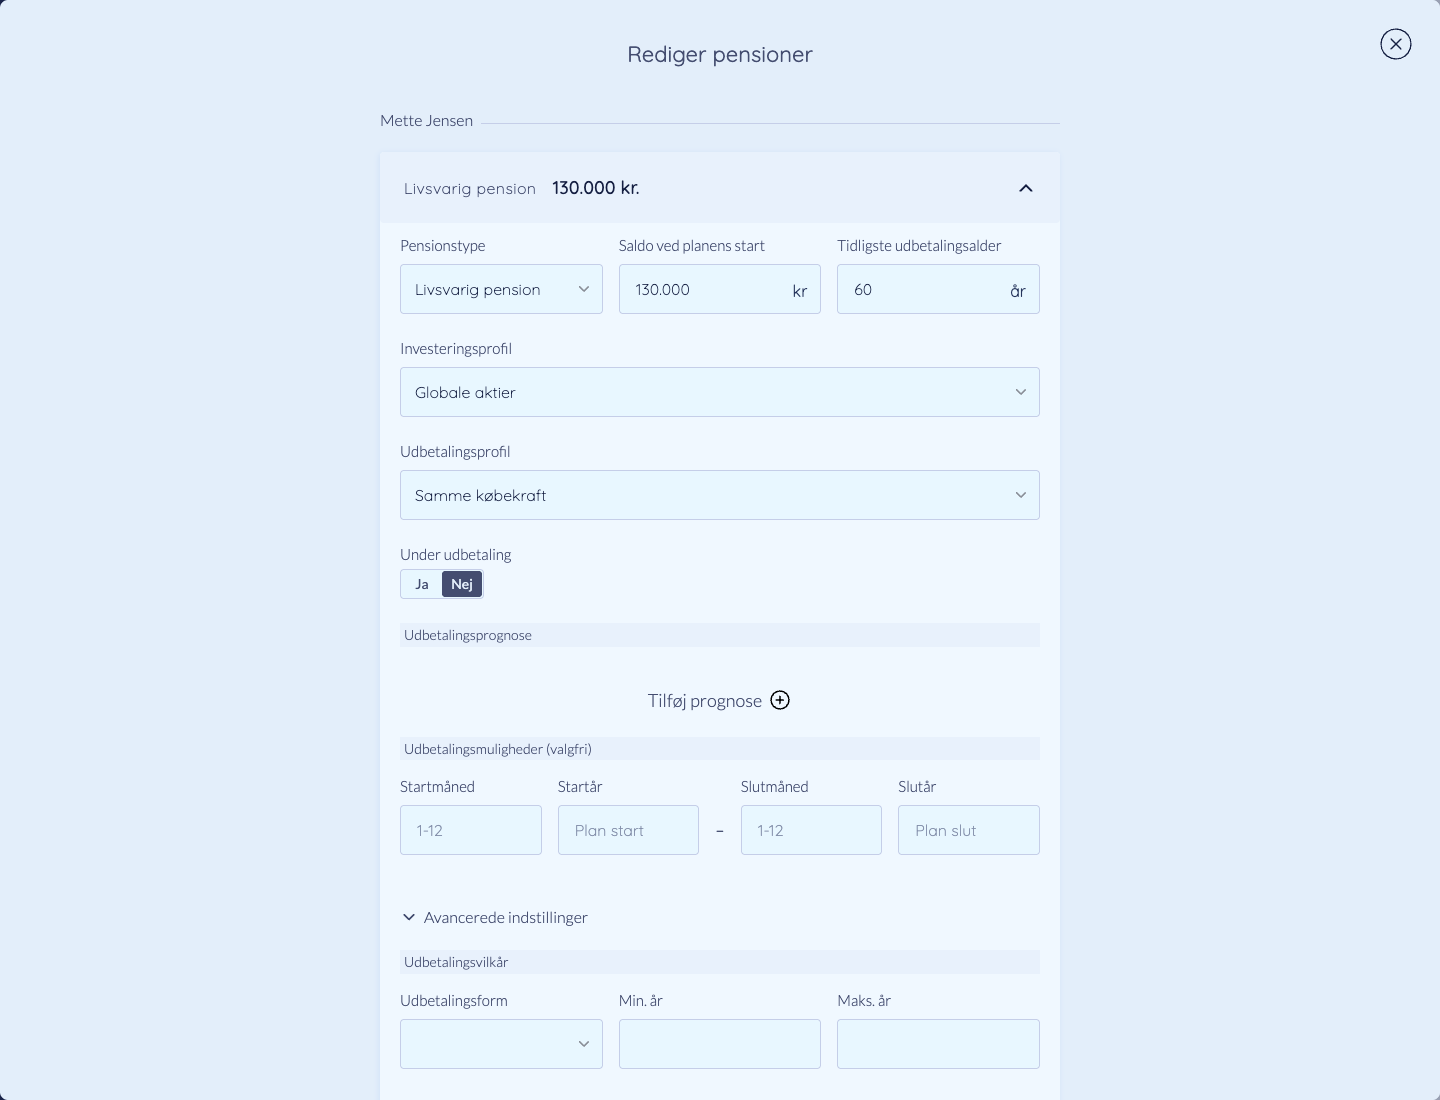This screenshot has height=1100, width=1440.
Task: Expand Avancerede indstillinger chevron
Action: click(x=409, y=917)
